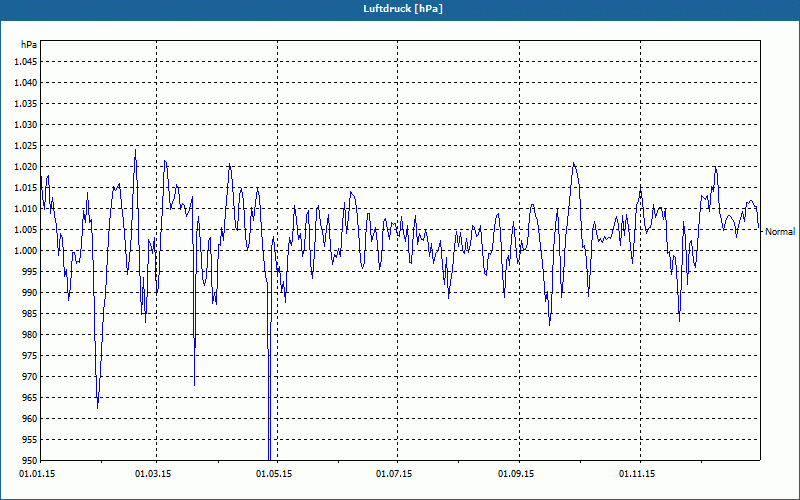This screenshot has height=500, width=800.
Task: Click the 950 y-axis value
Action: click(30, 460)
